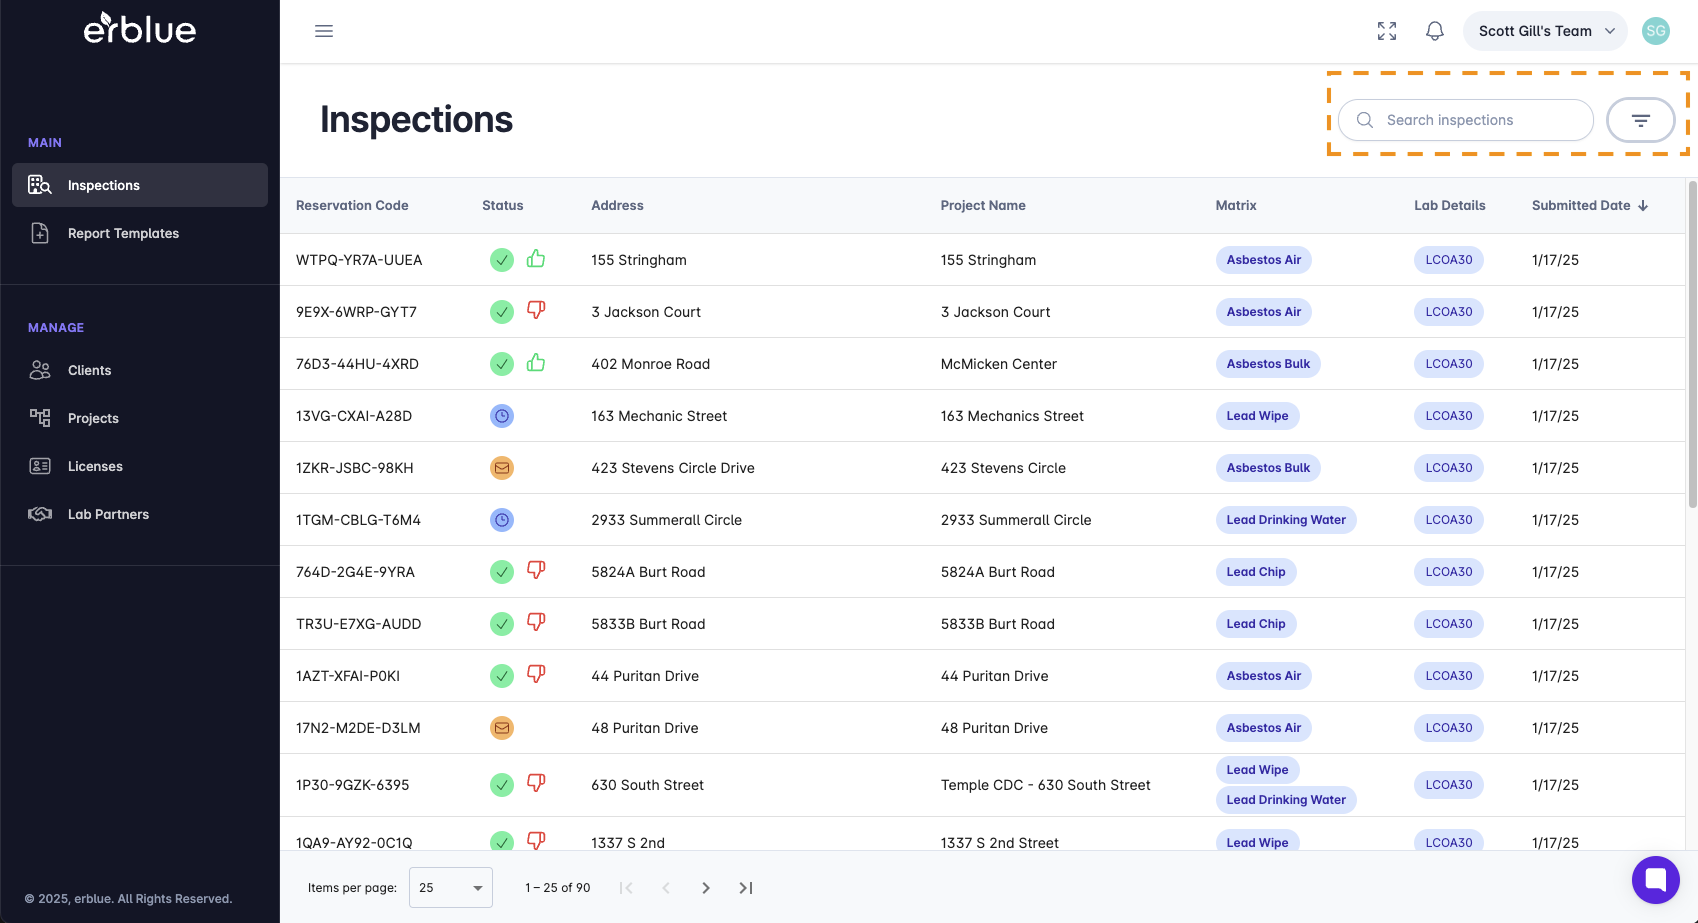The height and width of the screenshot is (923, 1698).
Task: Open Report Templates in sidebar
Action: (x=123, y=233)
